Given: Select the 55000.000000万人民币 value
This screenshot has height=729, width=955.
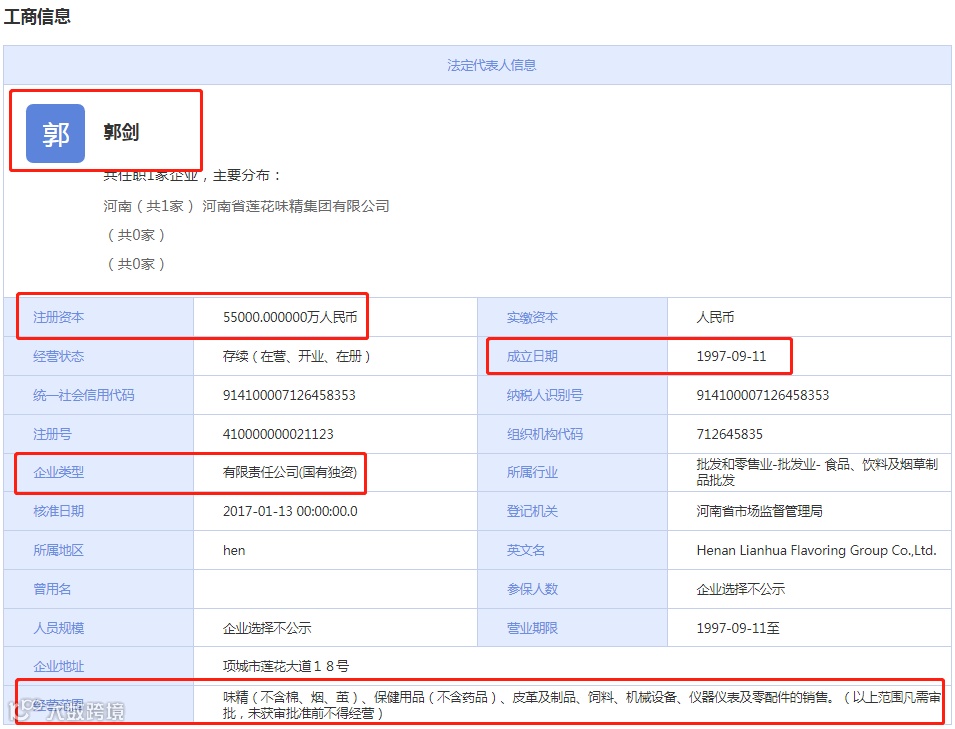Looking at the screenshot, I should (x=290, y=317).
